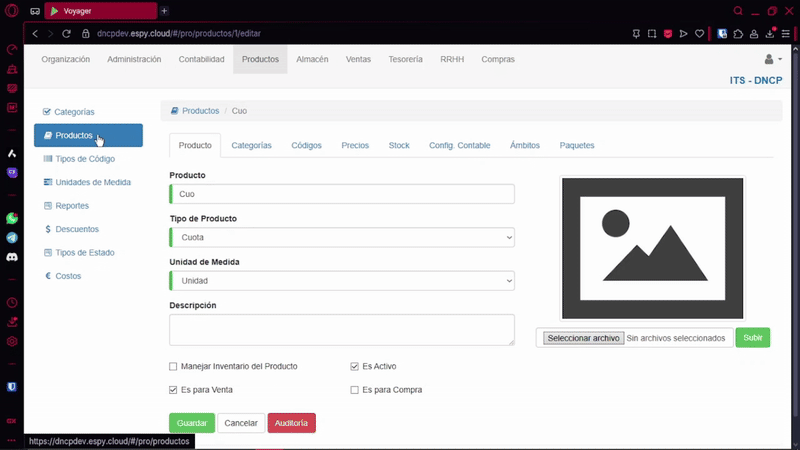Click the heart bookmark icon in address bar
The height and width of the screenshot is (450, 800).
pos(699,33)
